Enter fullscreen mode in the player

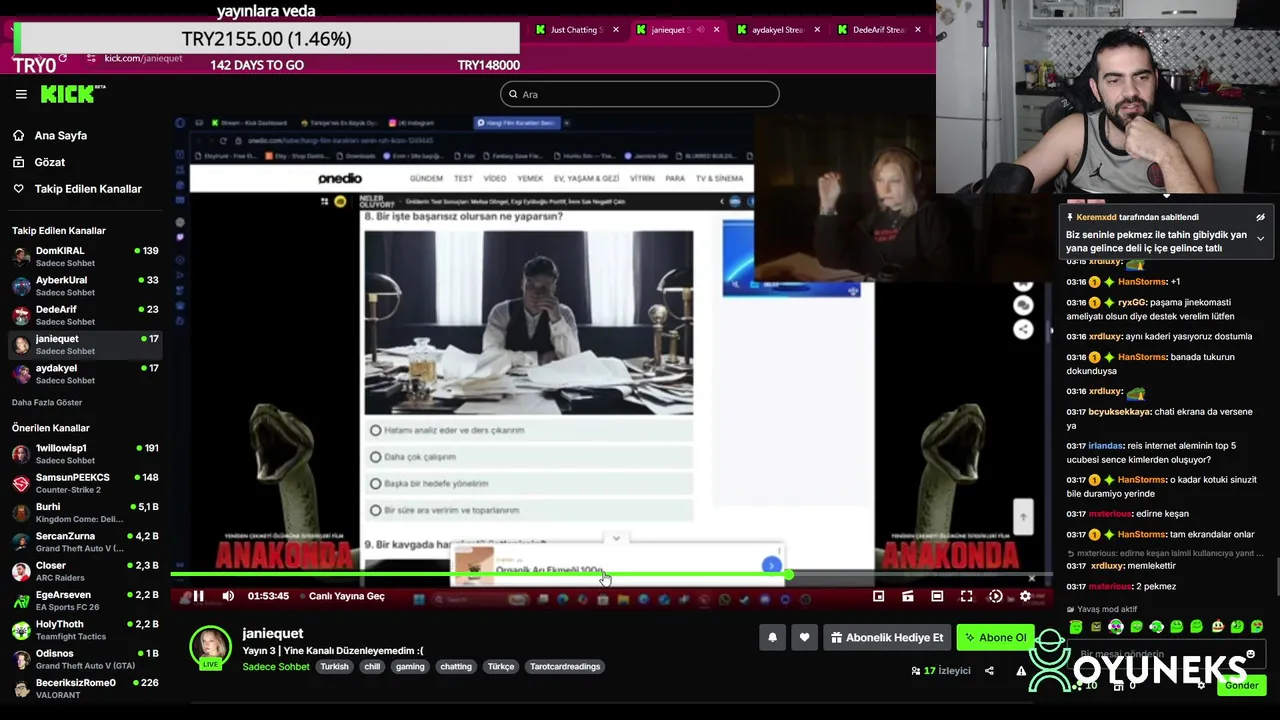(x=966, y=596)
